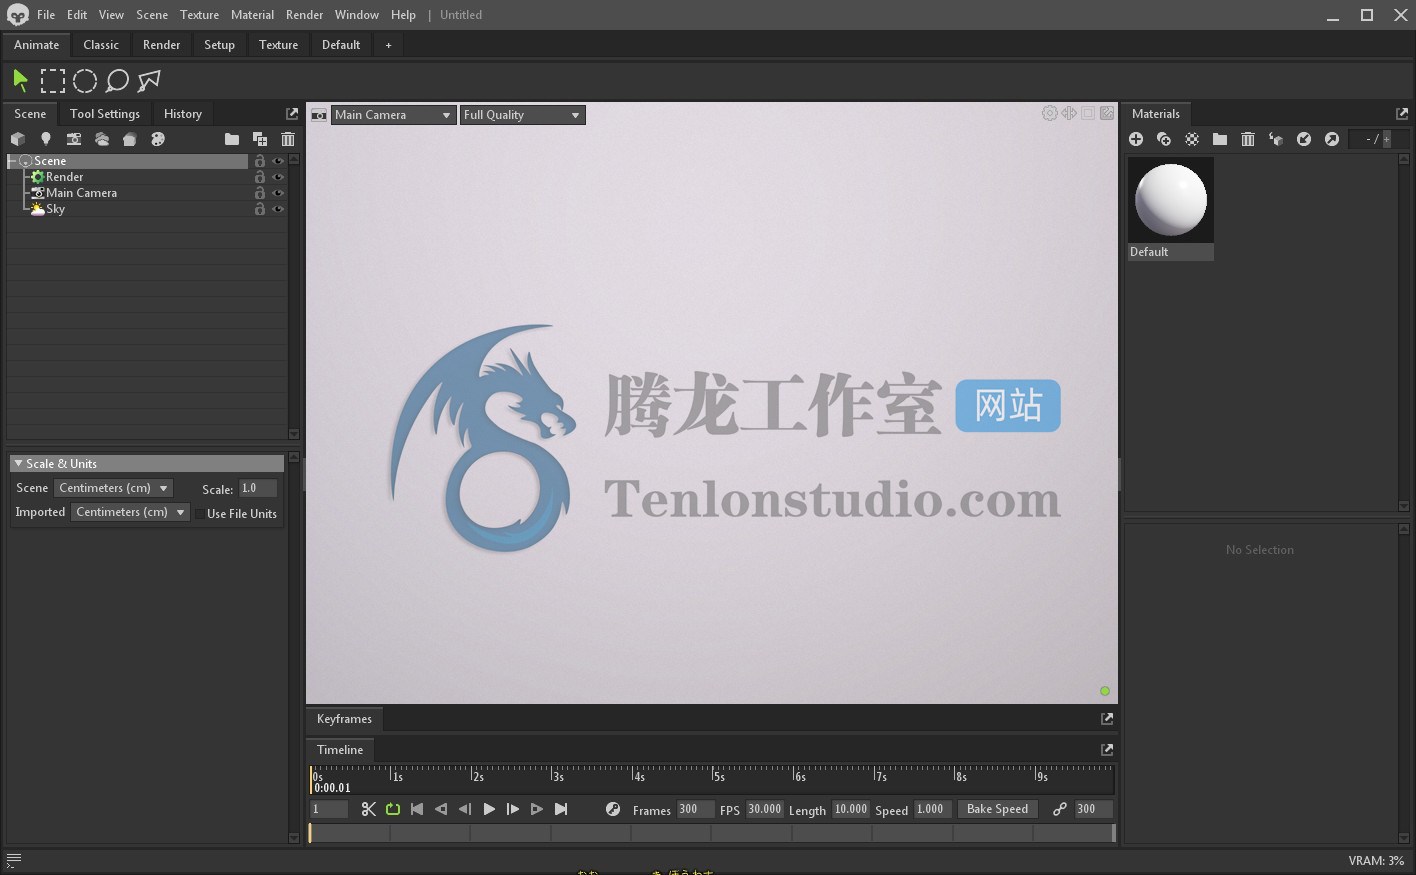Add a turntable using palette icon
1416x875 pixels.
(158, 139)
